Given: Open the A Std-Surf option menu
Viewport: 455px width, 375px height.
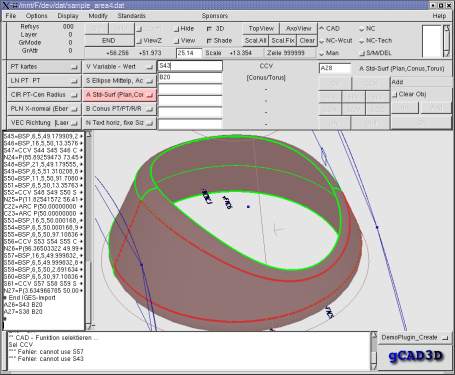Looking at the screenshot, I should 119,95.
